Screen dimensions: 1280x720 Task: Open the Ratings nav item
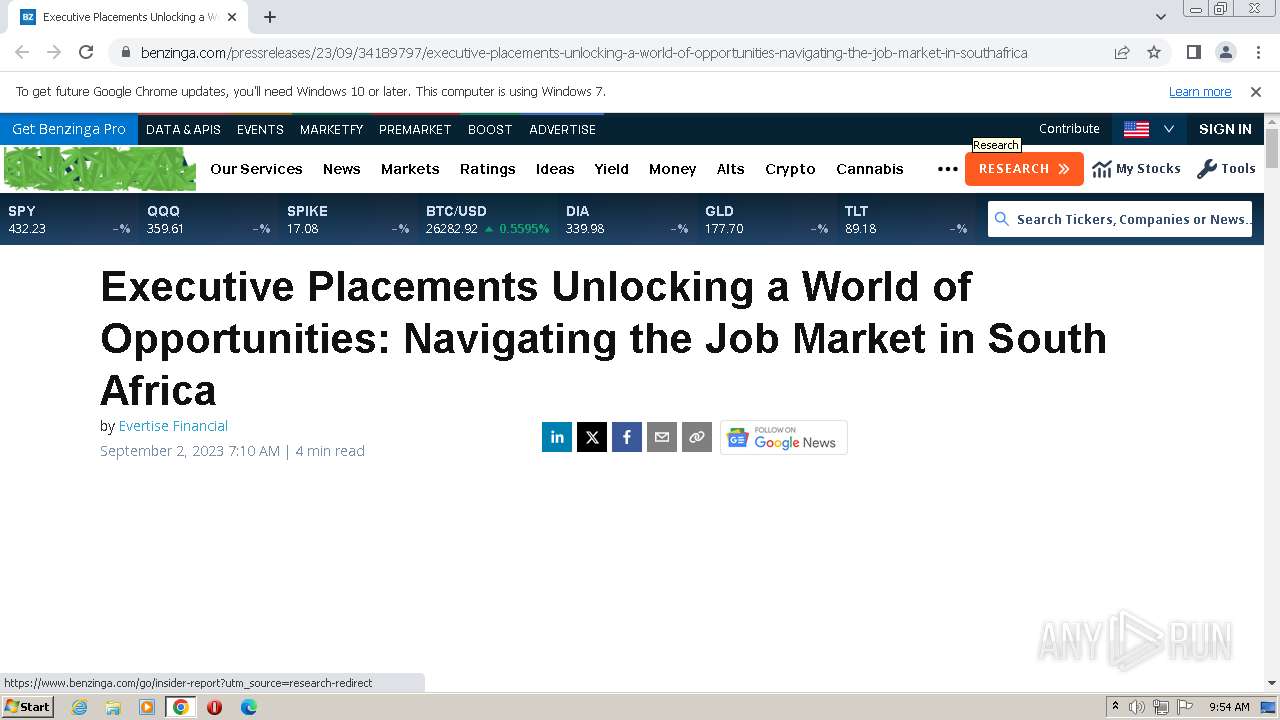tap(488, 169)
